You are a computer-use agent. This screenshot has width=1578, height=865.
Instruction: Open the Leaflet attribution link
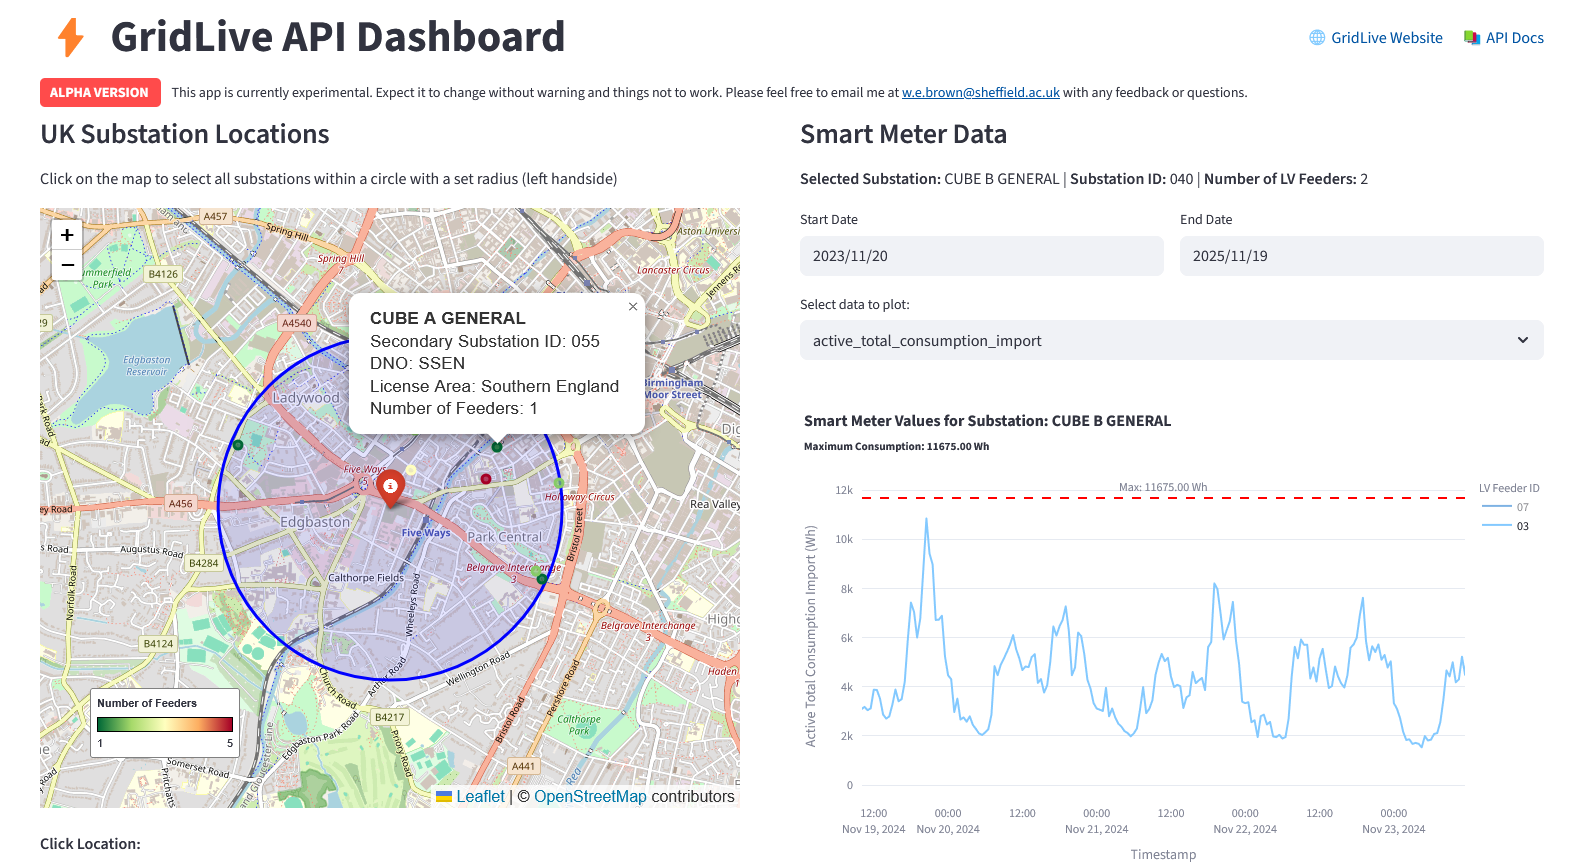(x=480, y=797)
